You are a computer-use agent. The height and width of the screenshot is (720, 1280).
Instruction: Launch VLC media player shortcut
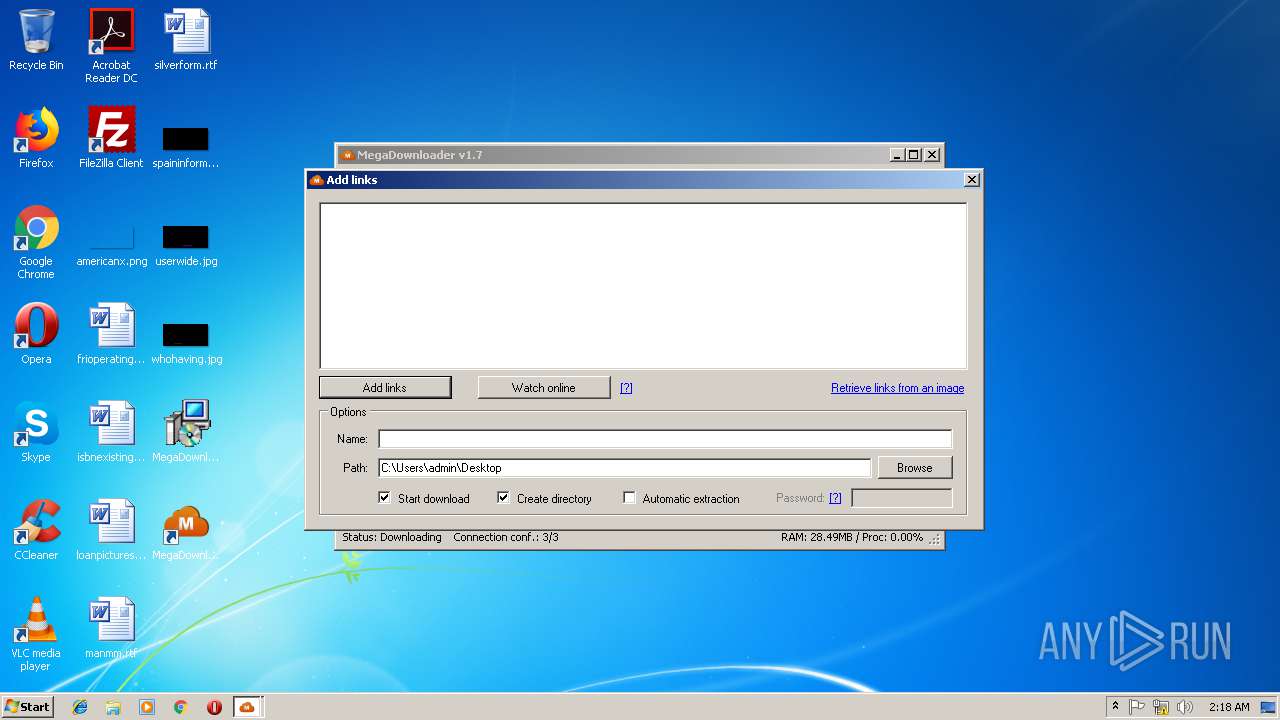(x=36, y=634)
